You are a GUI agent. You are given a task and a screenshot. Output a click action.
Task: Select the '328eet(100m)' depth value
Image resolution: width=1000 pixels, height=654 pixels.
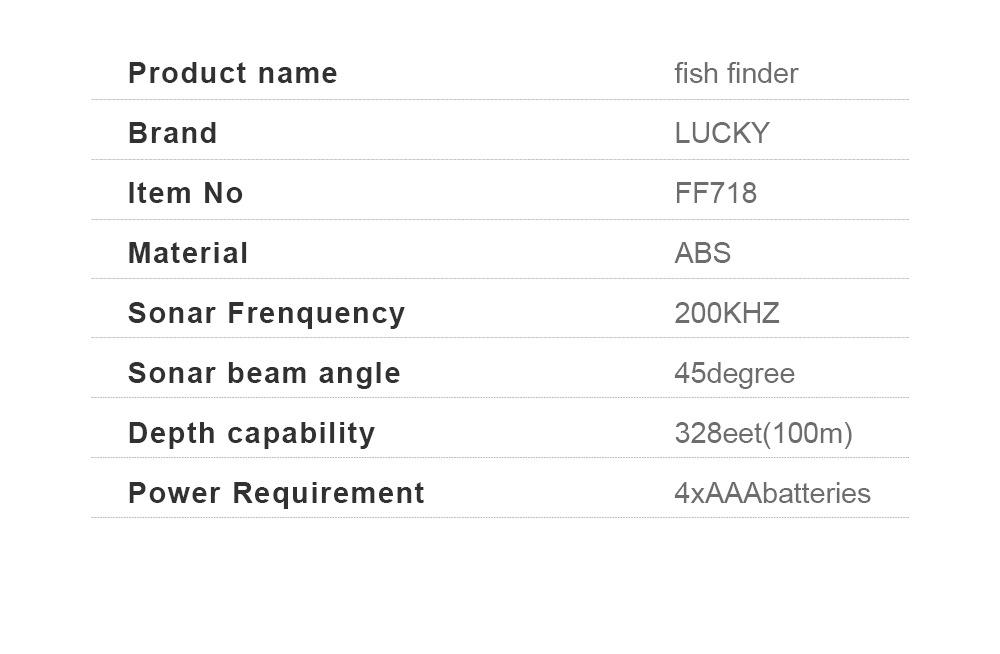(763, 433)
